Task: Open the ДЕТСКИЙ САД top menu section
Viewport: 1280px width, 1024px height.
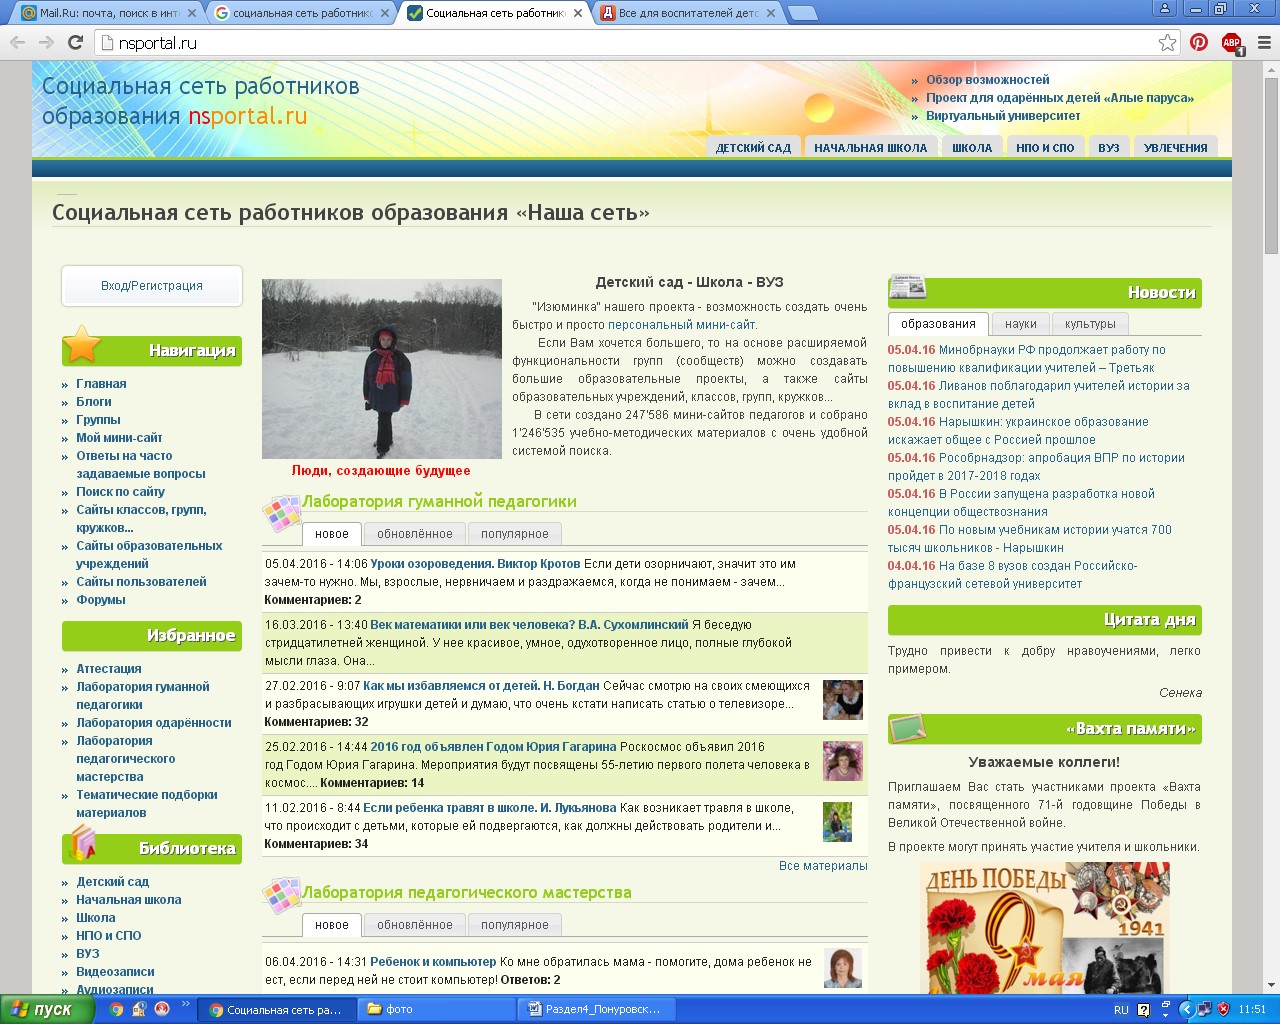Action: pos(753,148)
